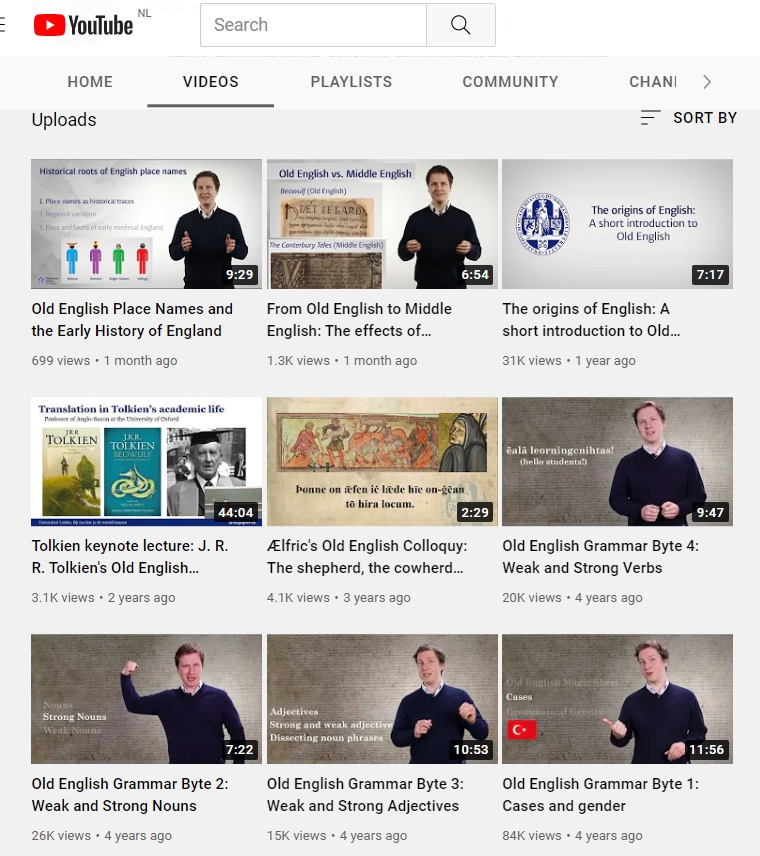Switch to the HOME tab
This screenshot has width=760, height=856.
[90, 82]
